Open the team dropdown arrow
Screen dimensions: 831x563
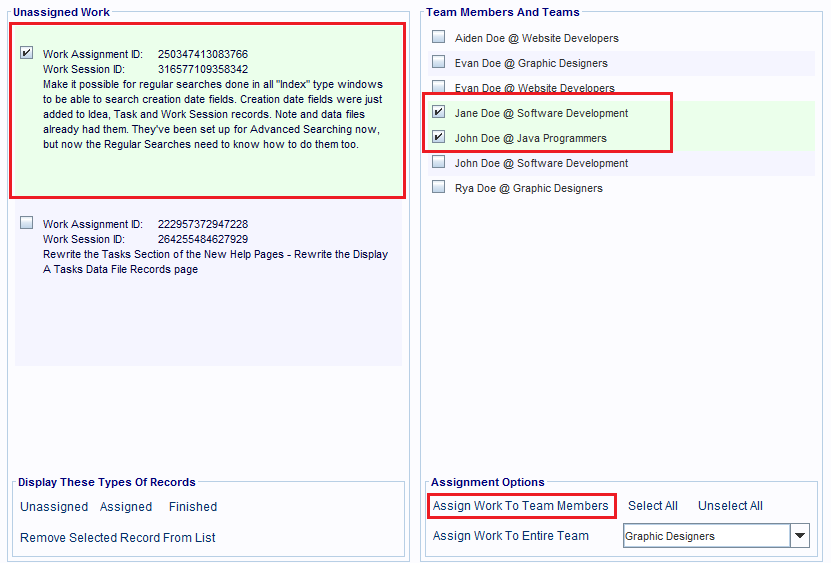click(800, 535)
